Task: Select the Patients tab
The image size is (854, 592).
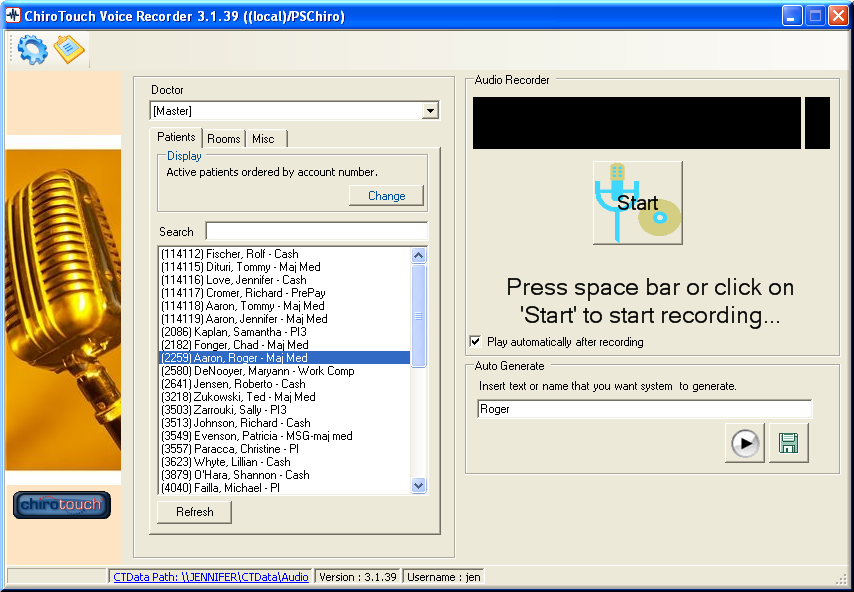Action: [177, 137]
